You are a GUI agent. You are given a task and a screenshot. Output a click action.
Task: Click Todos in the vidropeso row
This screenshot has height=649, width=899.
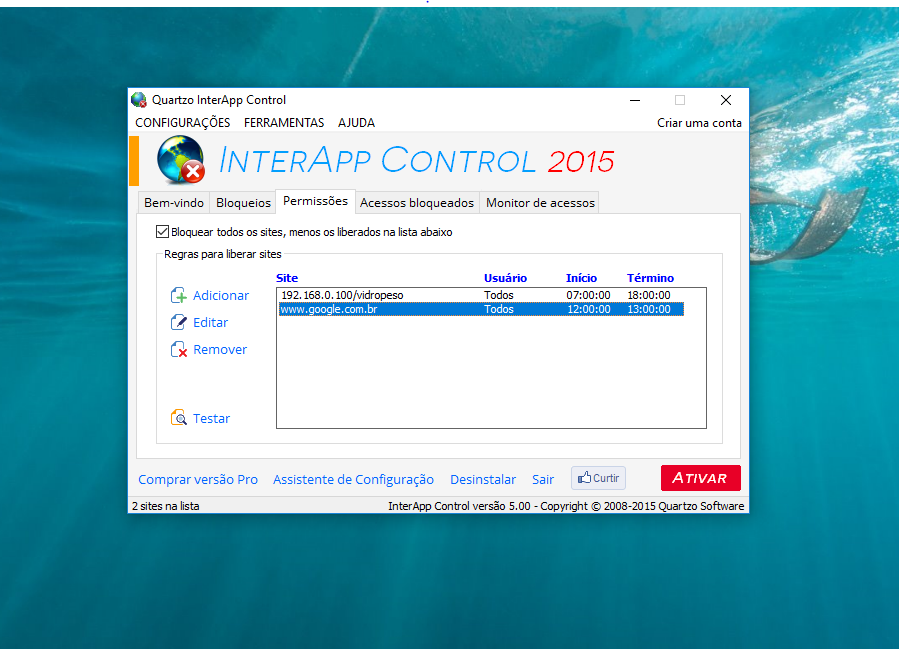(499, 295)
